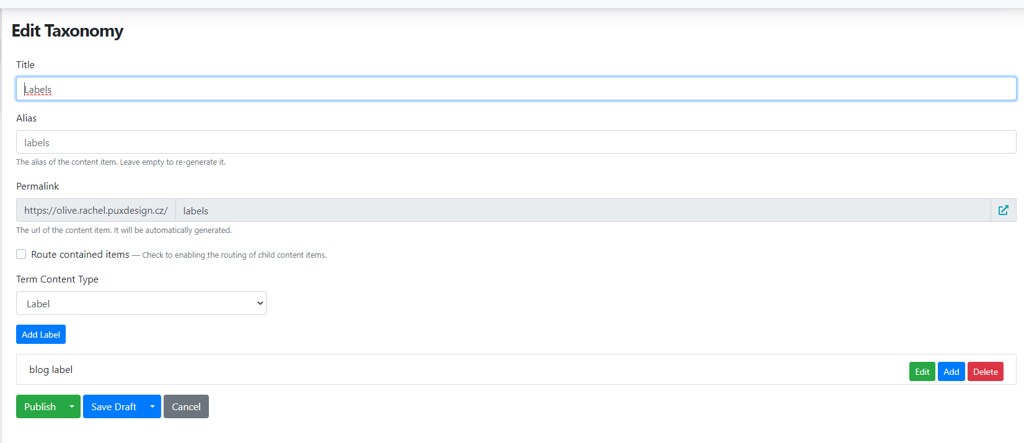This screenshot has width=1024, height=443.
Task: Click the Route contained items label text
Action: point(80,254)
